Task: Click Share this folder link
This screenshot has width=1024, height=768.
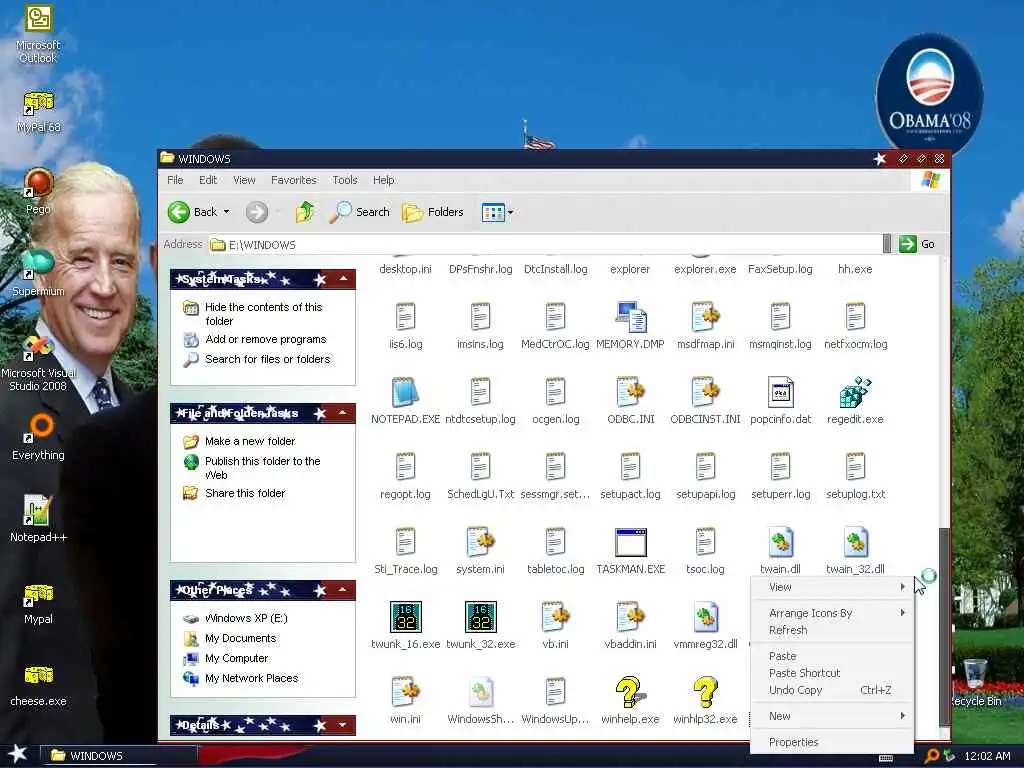Action: point(245,493)
